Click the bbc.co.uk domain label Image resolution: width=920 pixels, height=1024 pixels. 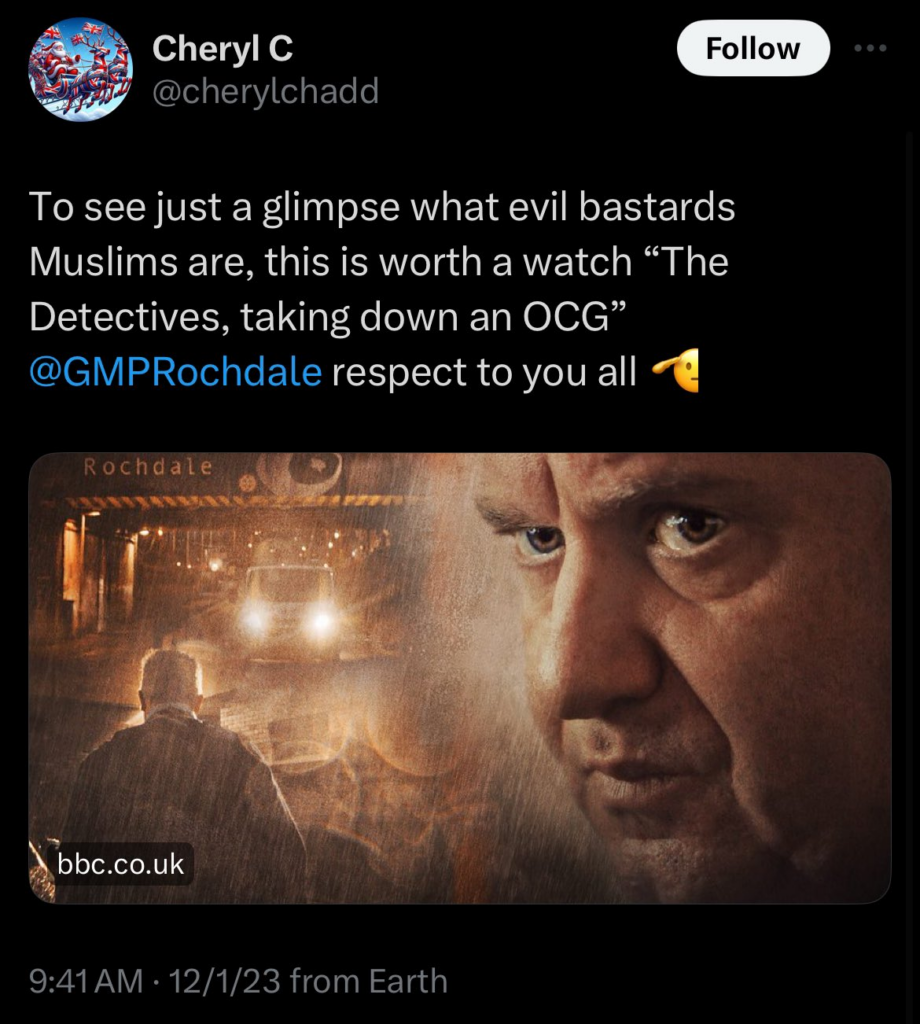(121, 863)
